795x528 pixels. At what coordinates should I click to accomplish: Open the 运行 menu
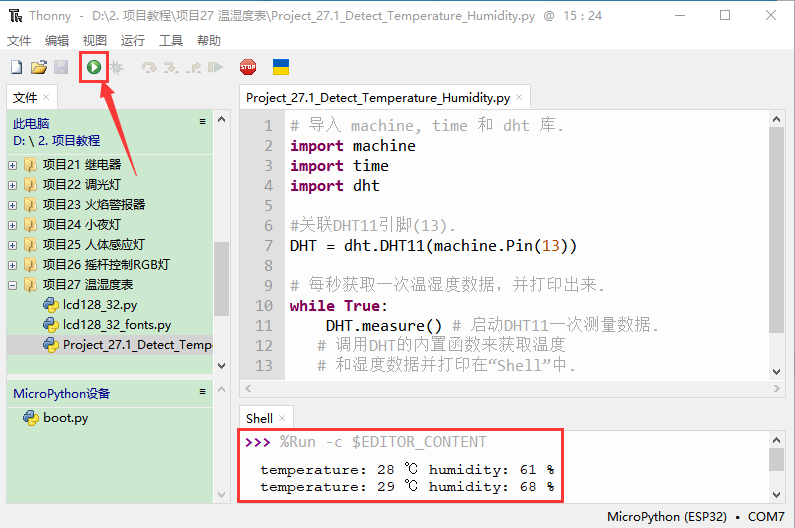132,41
